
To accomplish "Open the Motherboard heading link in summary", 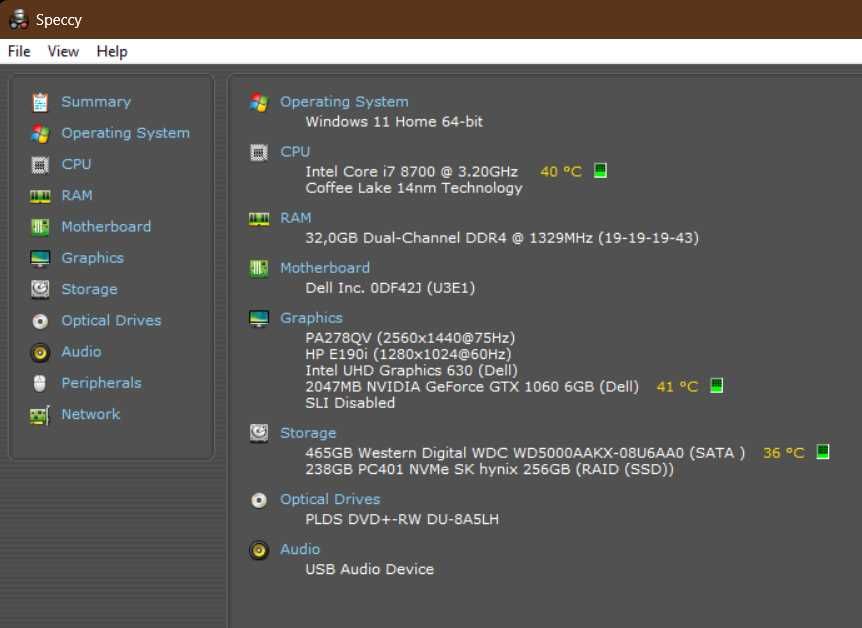I will click(x=325, y=268).
